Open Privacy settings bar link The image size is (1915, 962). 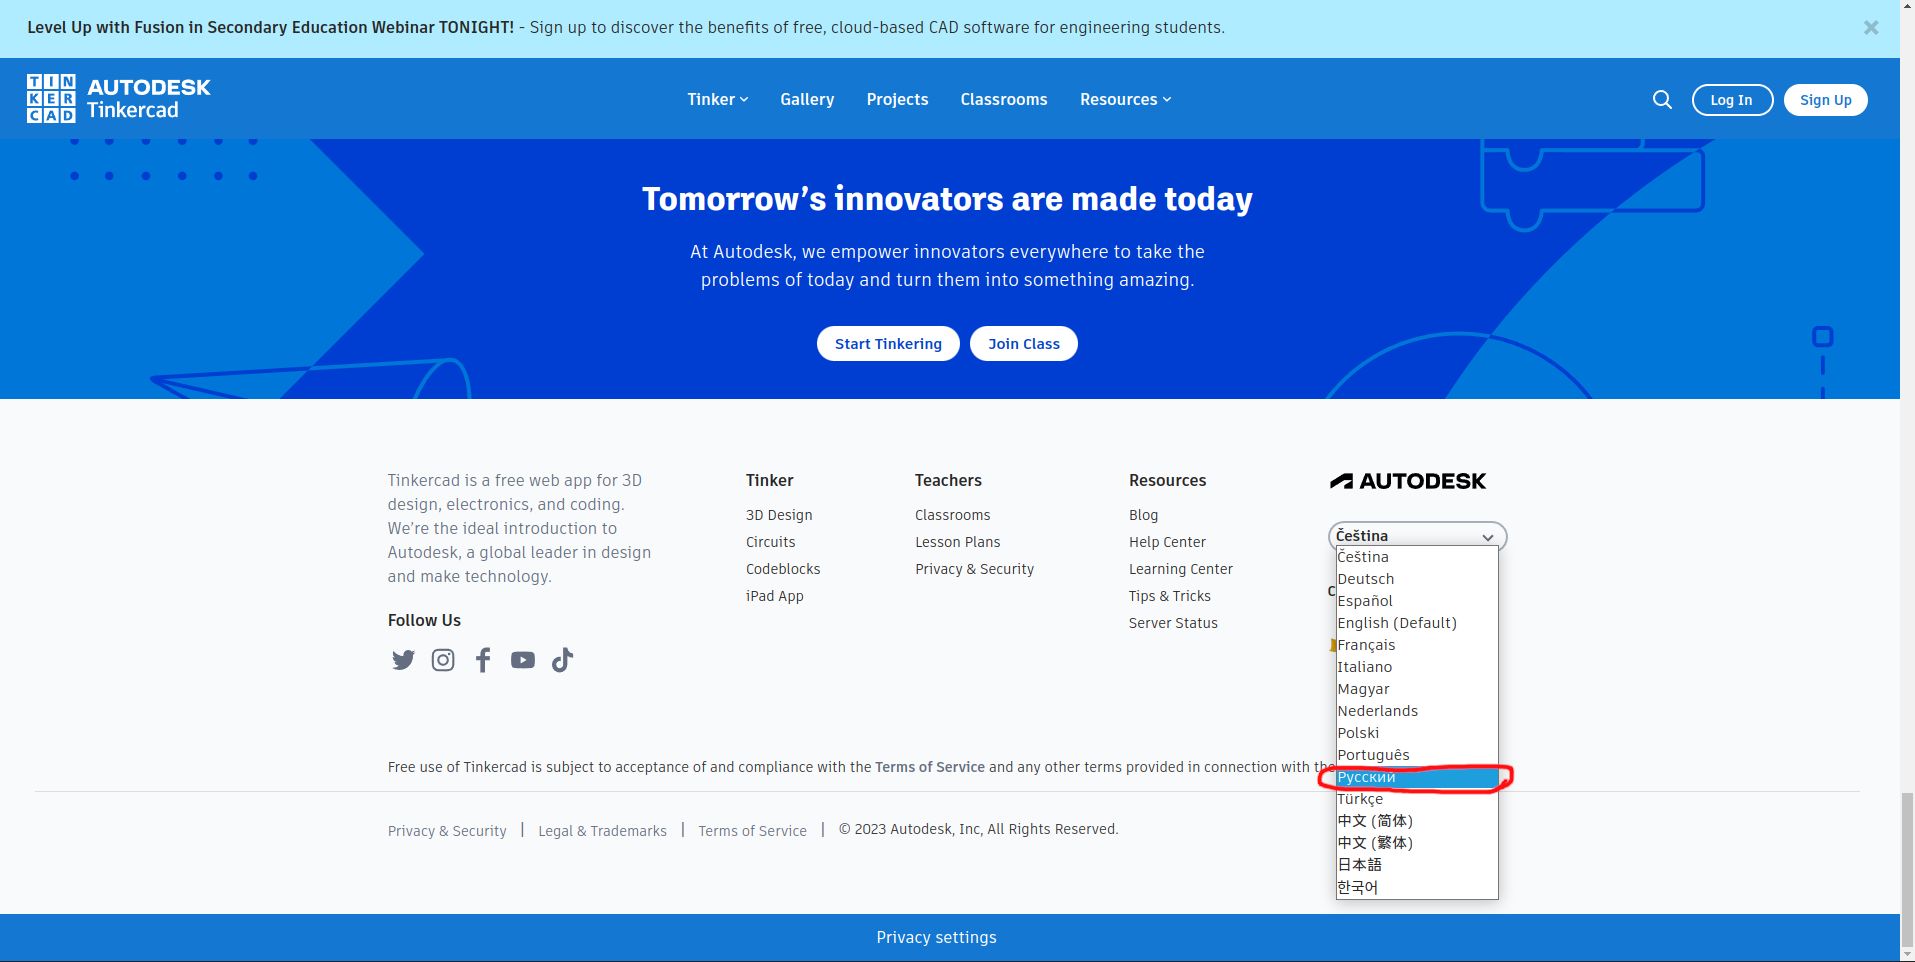(x=936, y=937)
